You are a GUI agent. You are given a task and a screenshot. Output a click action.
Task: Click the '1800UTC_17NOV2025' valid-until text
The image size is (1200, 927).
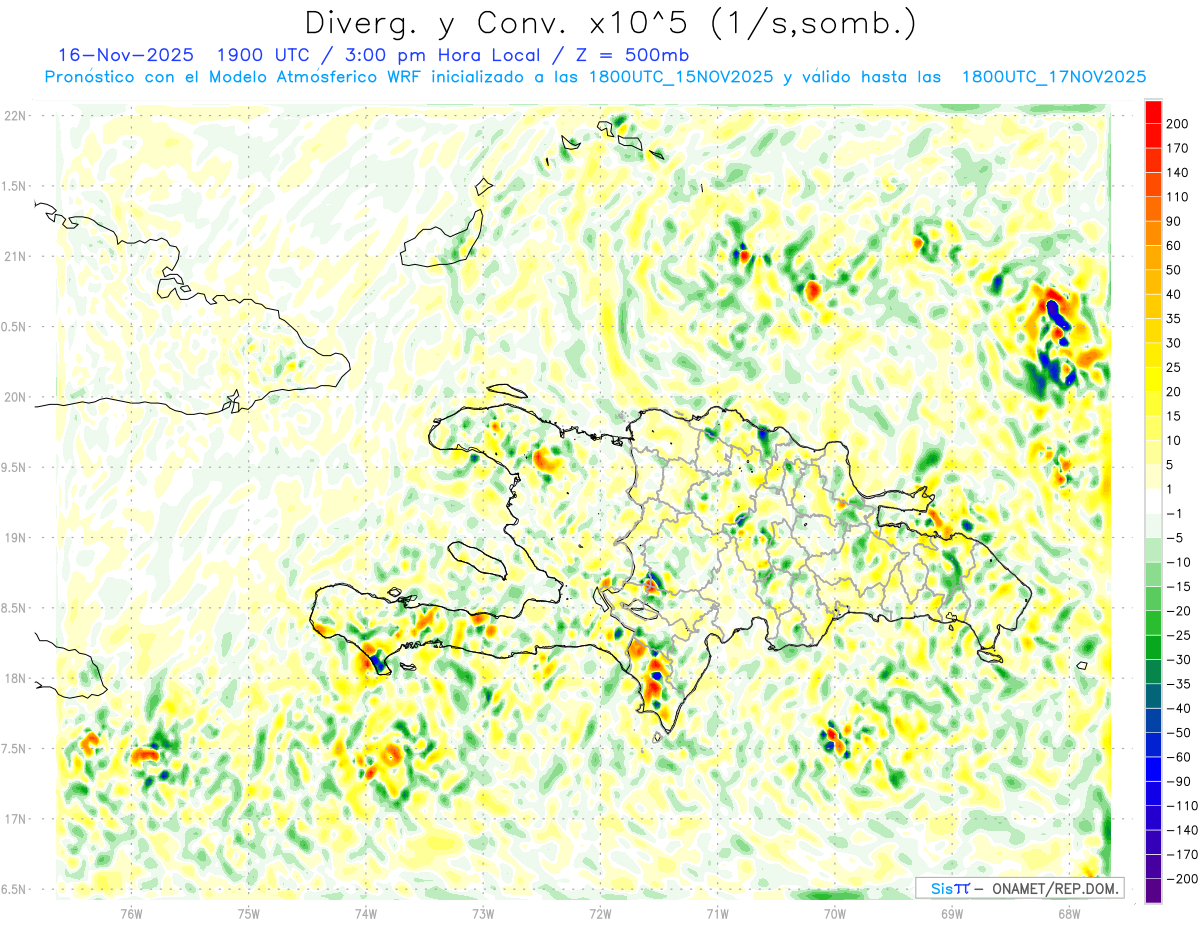click(1054, 77)
